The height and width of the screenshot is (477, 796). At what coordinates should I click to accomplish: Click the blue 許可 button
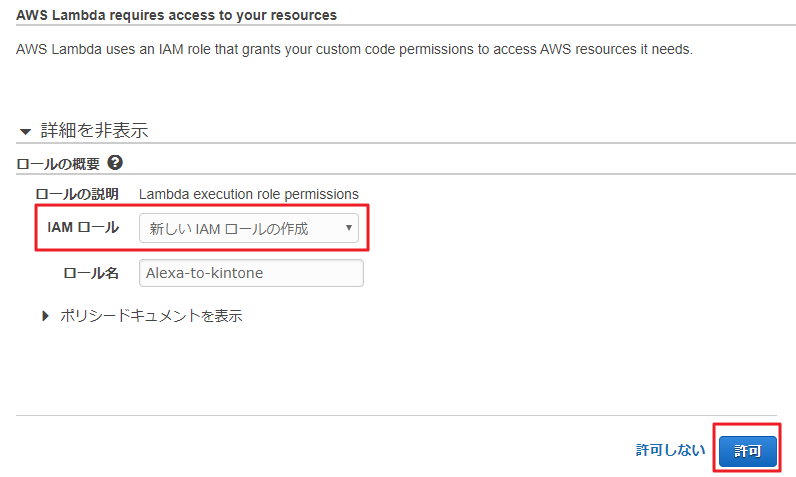click(748, 451)
